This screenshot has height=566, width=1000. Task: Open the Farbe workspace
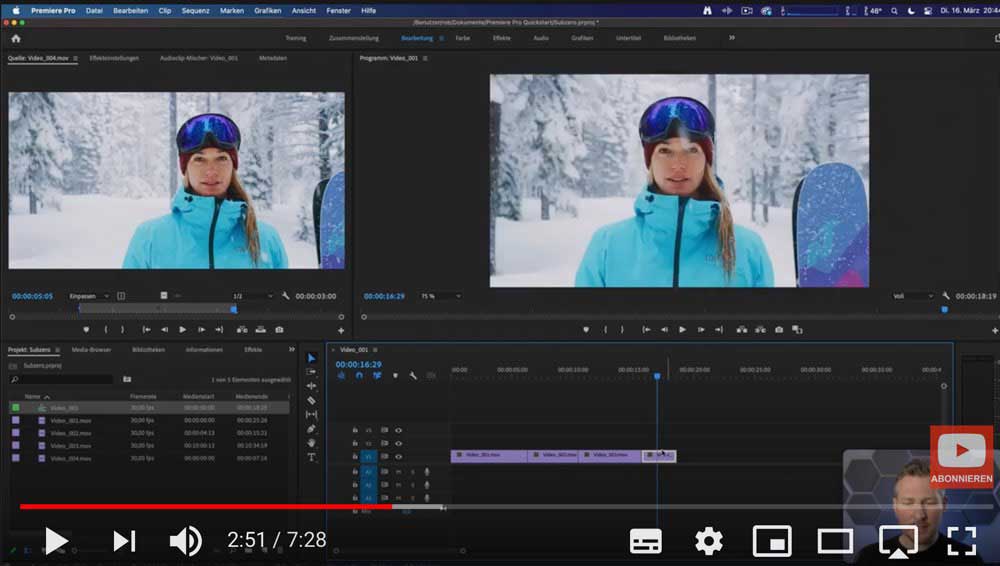(x=463, y=38)
